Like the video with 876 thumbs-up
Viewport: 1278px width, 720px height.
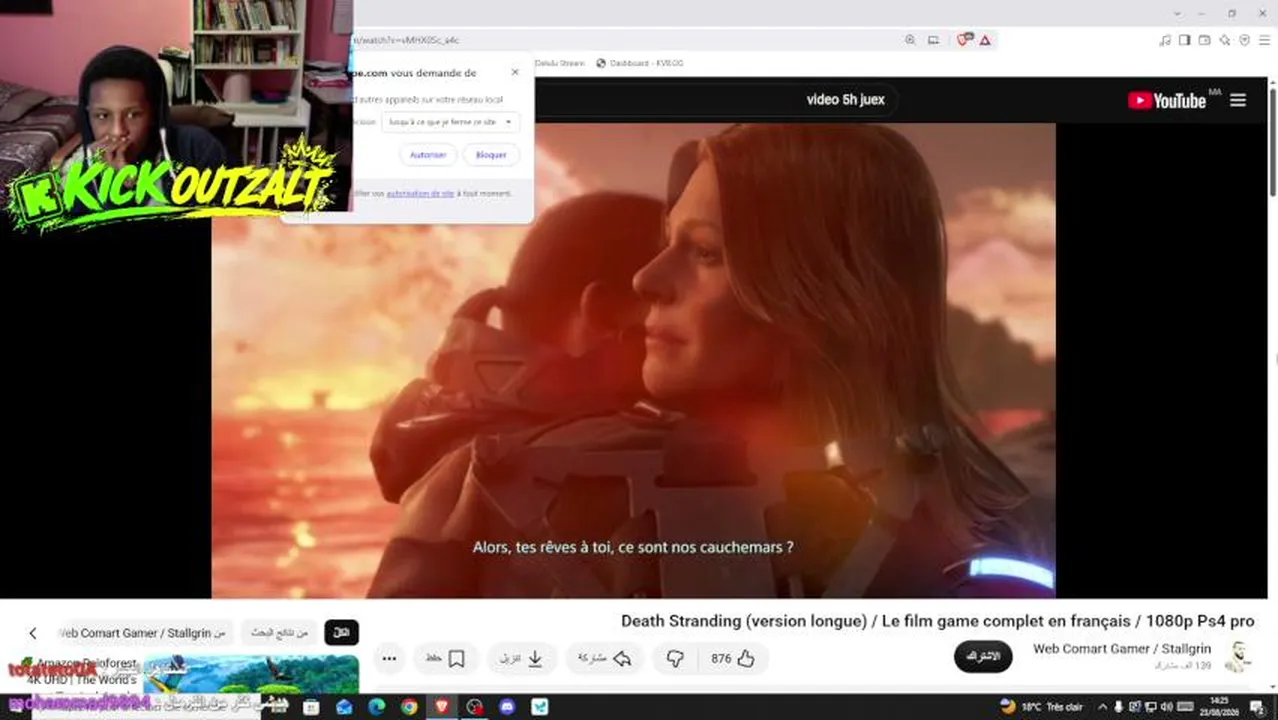coord(733,658)
